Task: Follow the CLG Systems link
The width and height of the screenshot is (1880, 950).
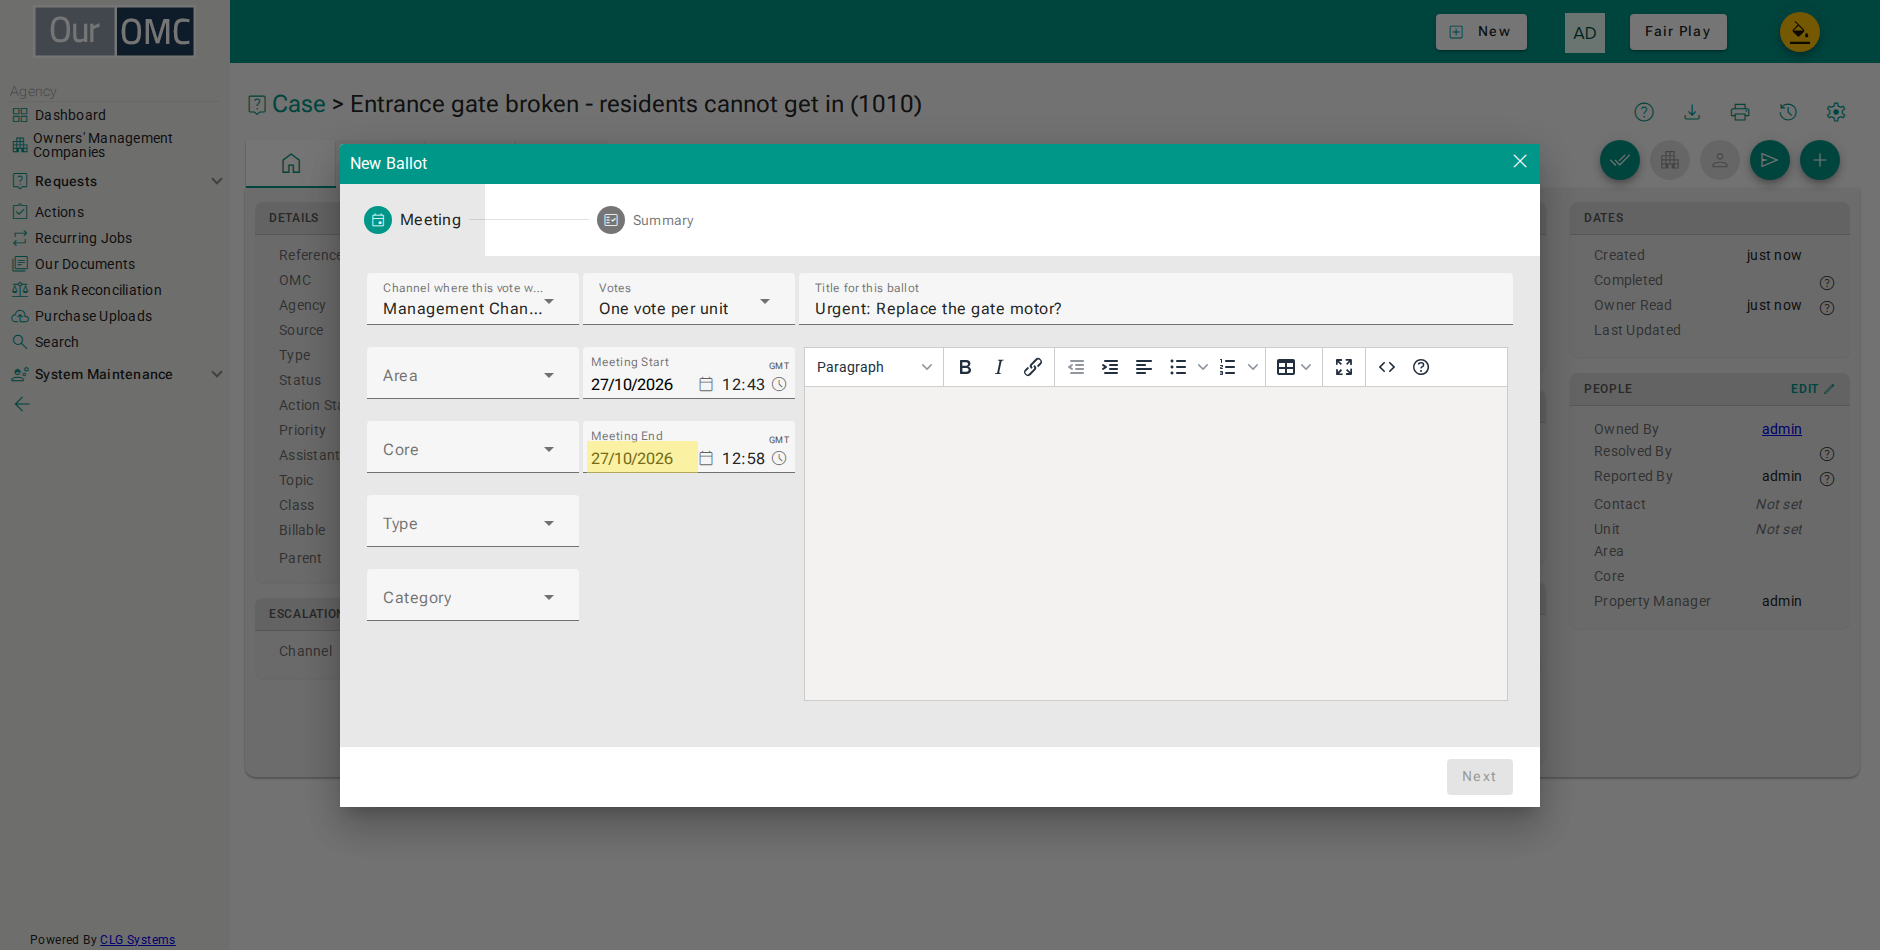Action: click(137, 940)
